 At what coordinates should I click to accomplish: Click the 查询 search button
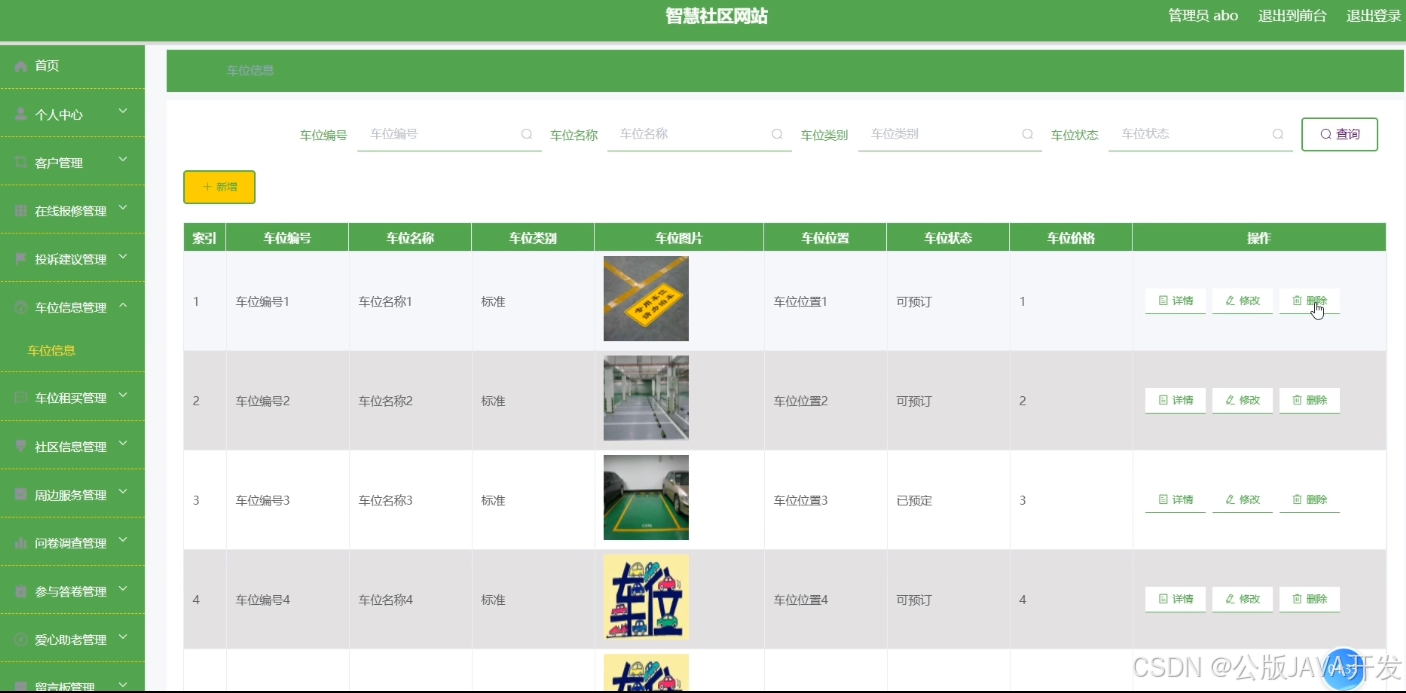click(1339, 134)
